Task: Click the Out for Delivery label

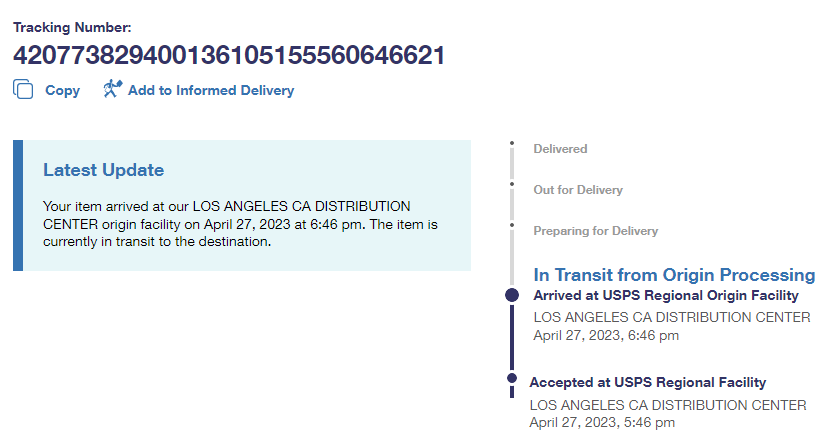Action: pos(578,190)
